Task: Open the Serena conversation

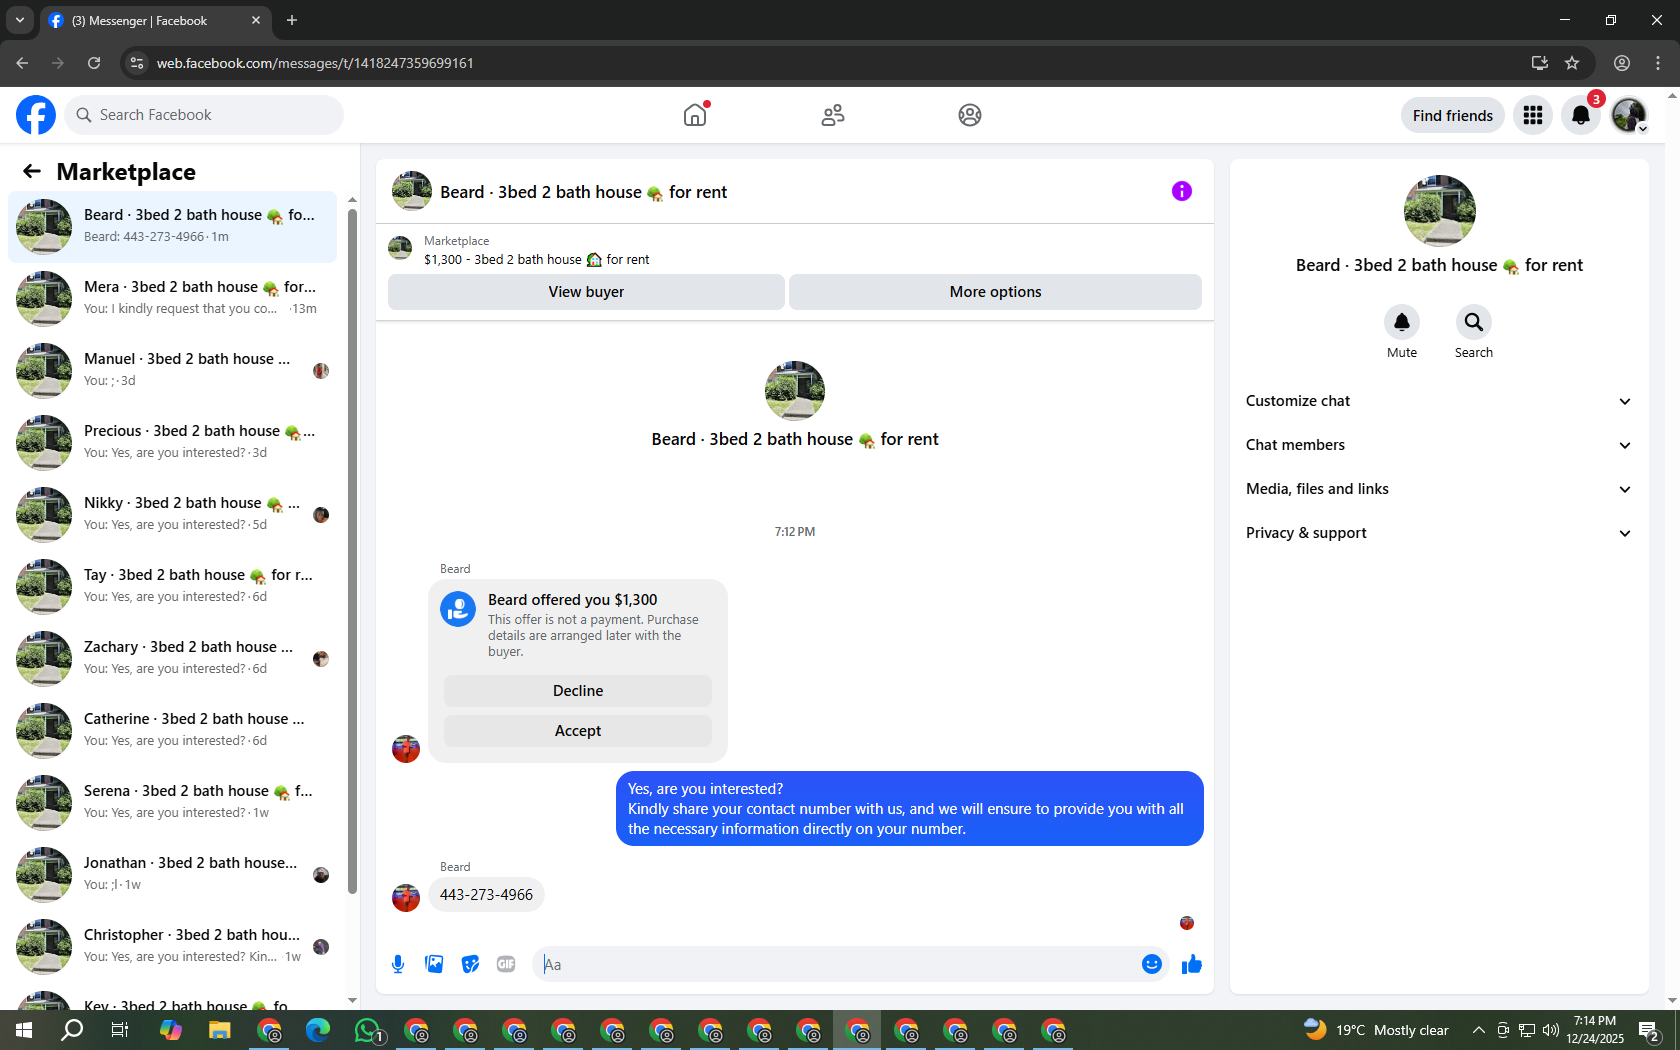Action: pyautogui.click(x=172, y=802)
